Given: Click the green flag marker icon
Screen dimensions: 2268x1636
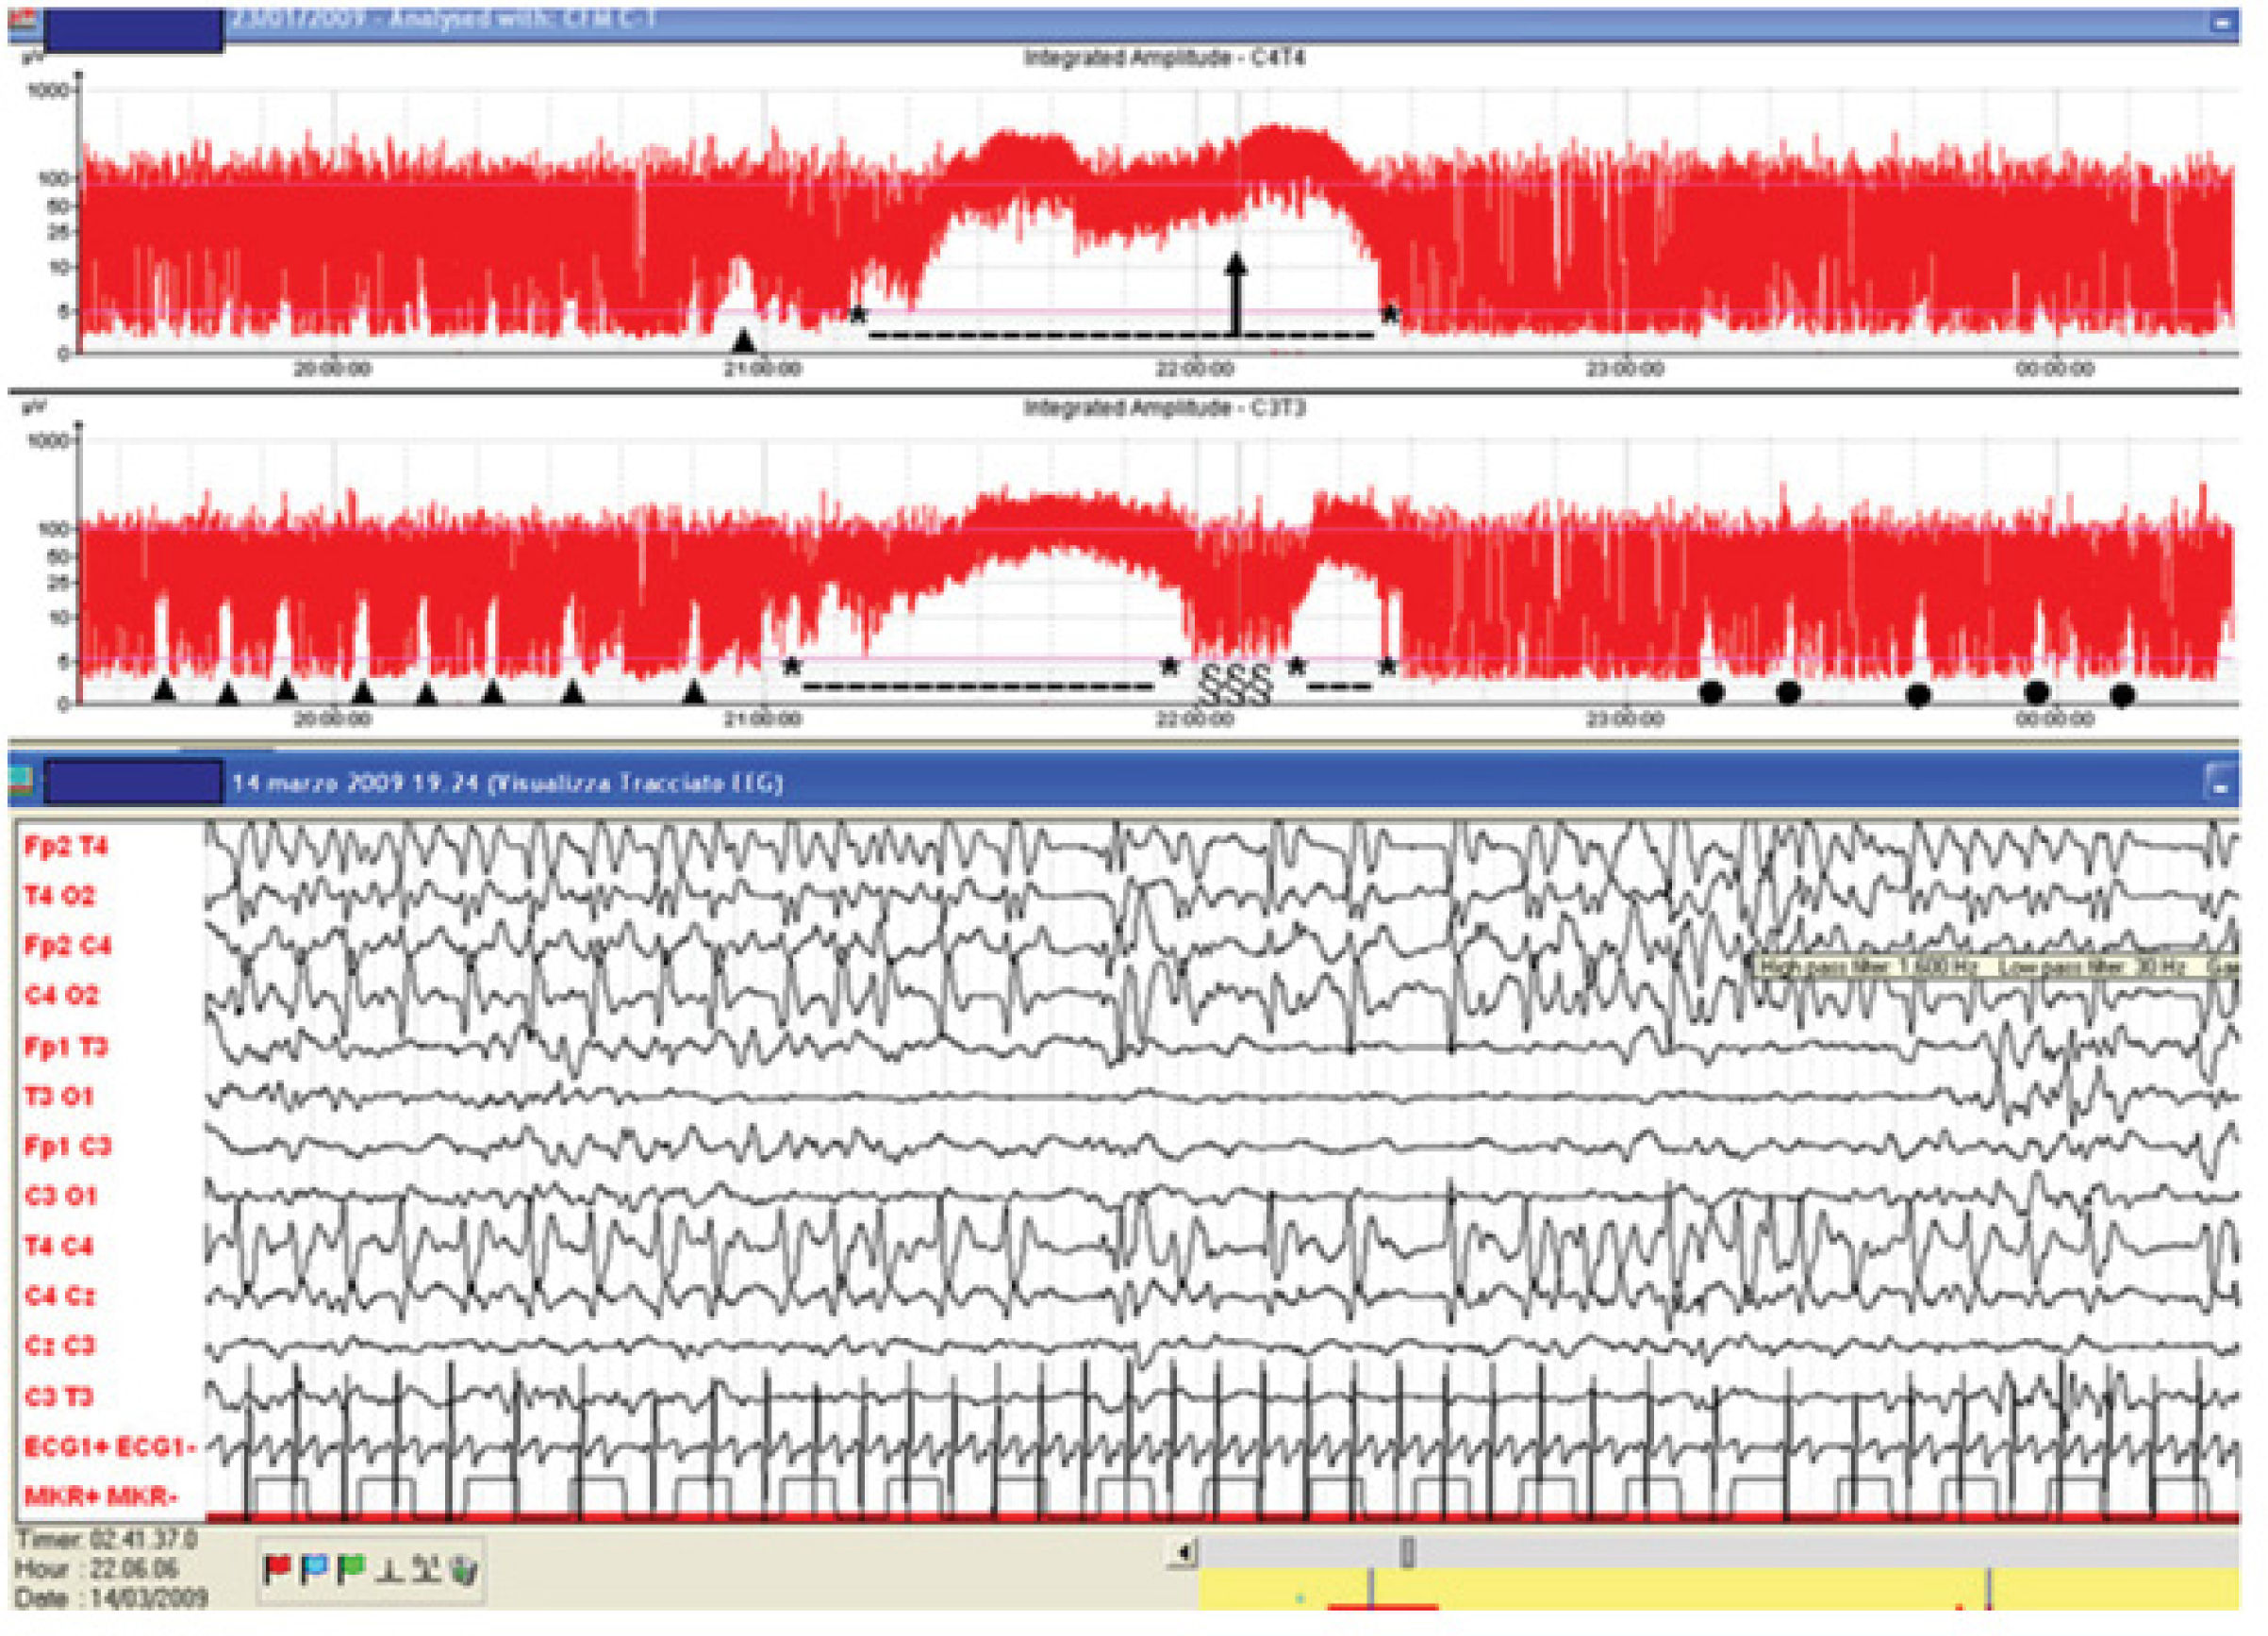Looking at the screenshot, I should point(351,1569).
